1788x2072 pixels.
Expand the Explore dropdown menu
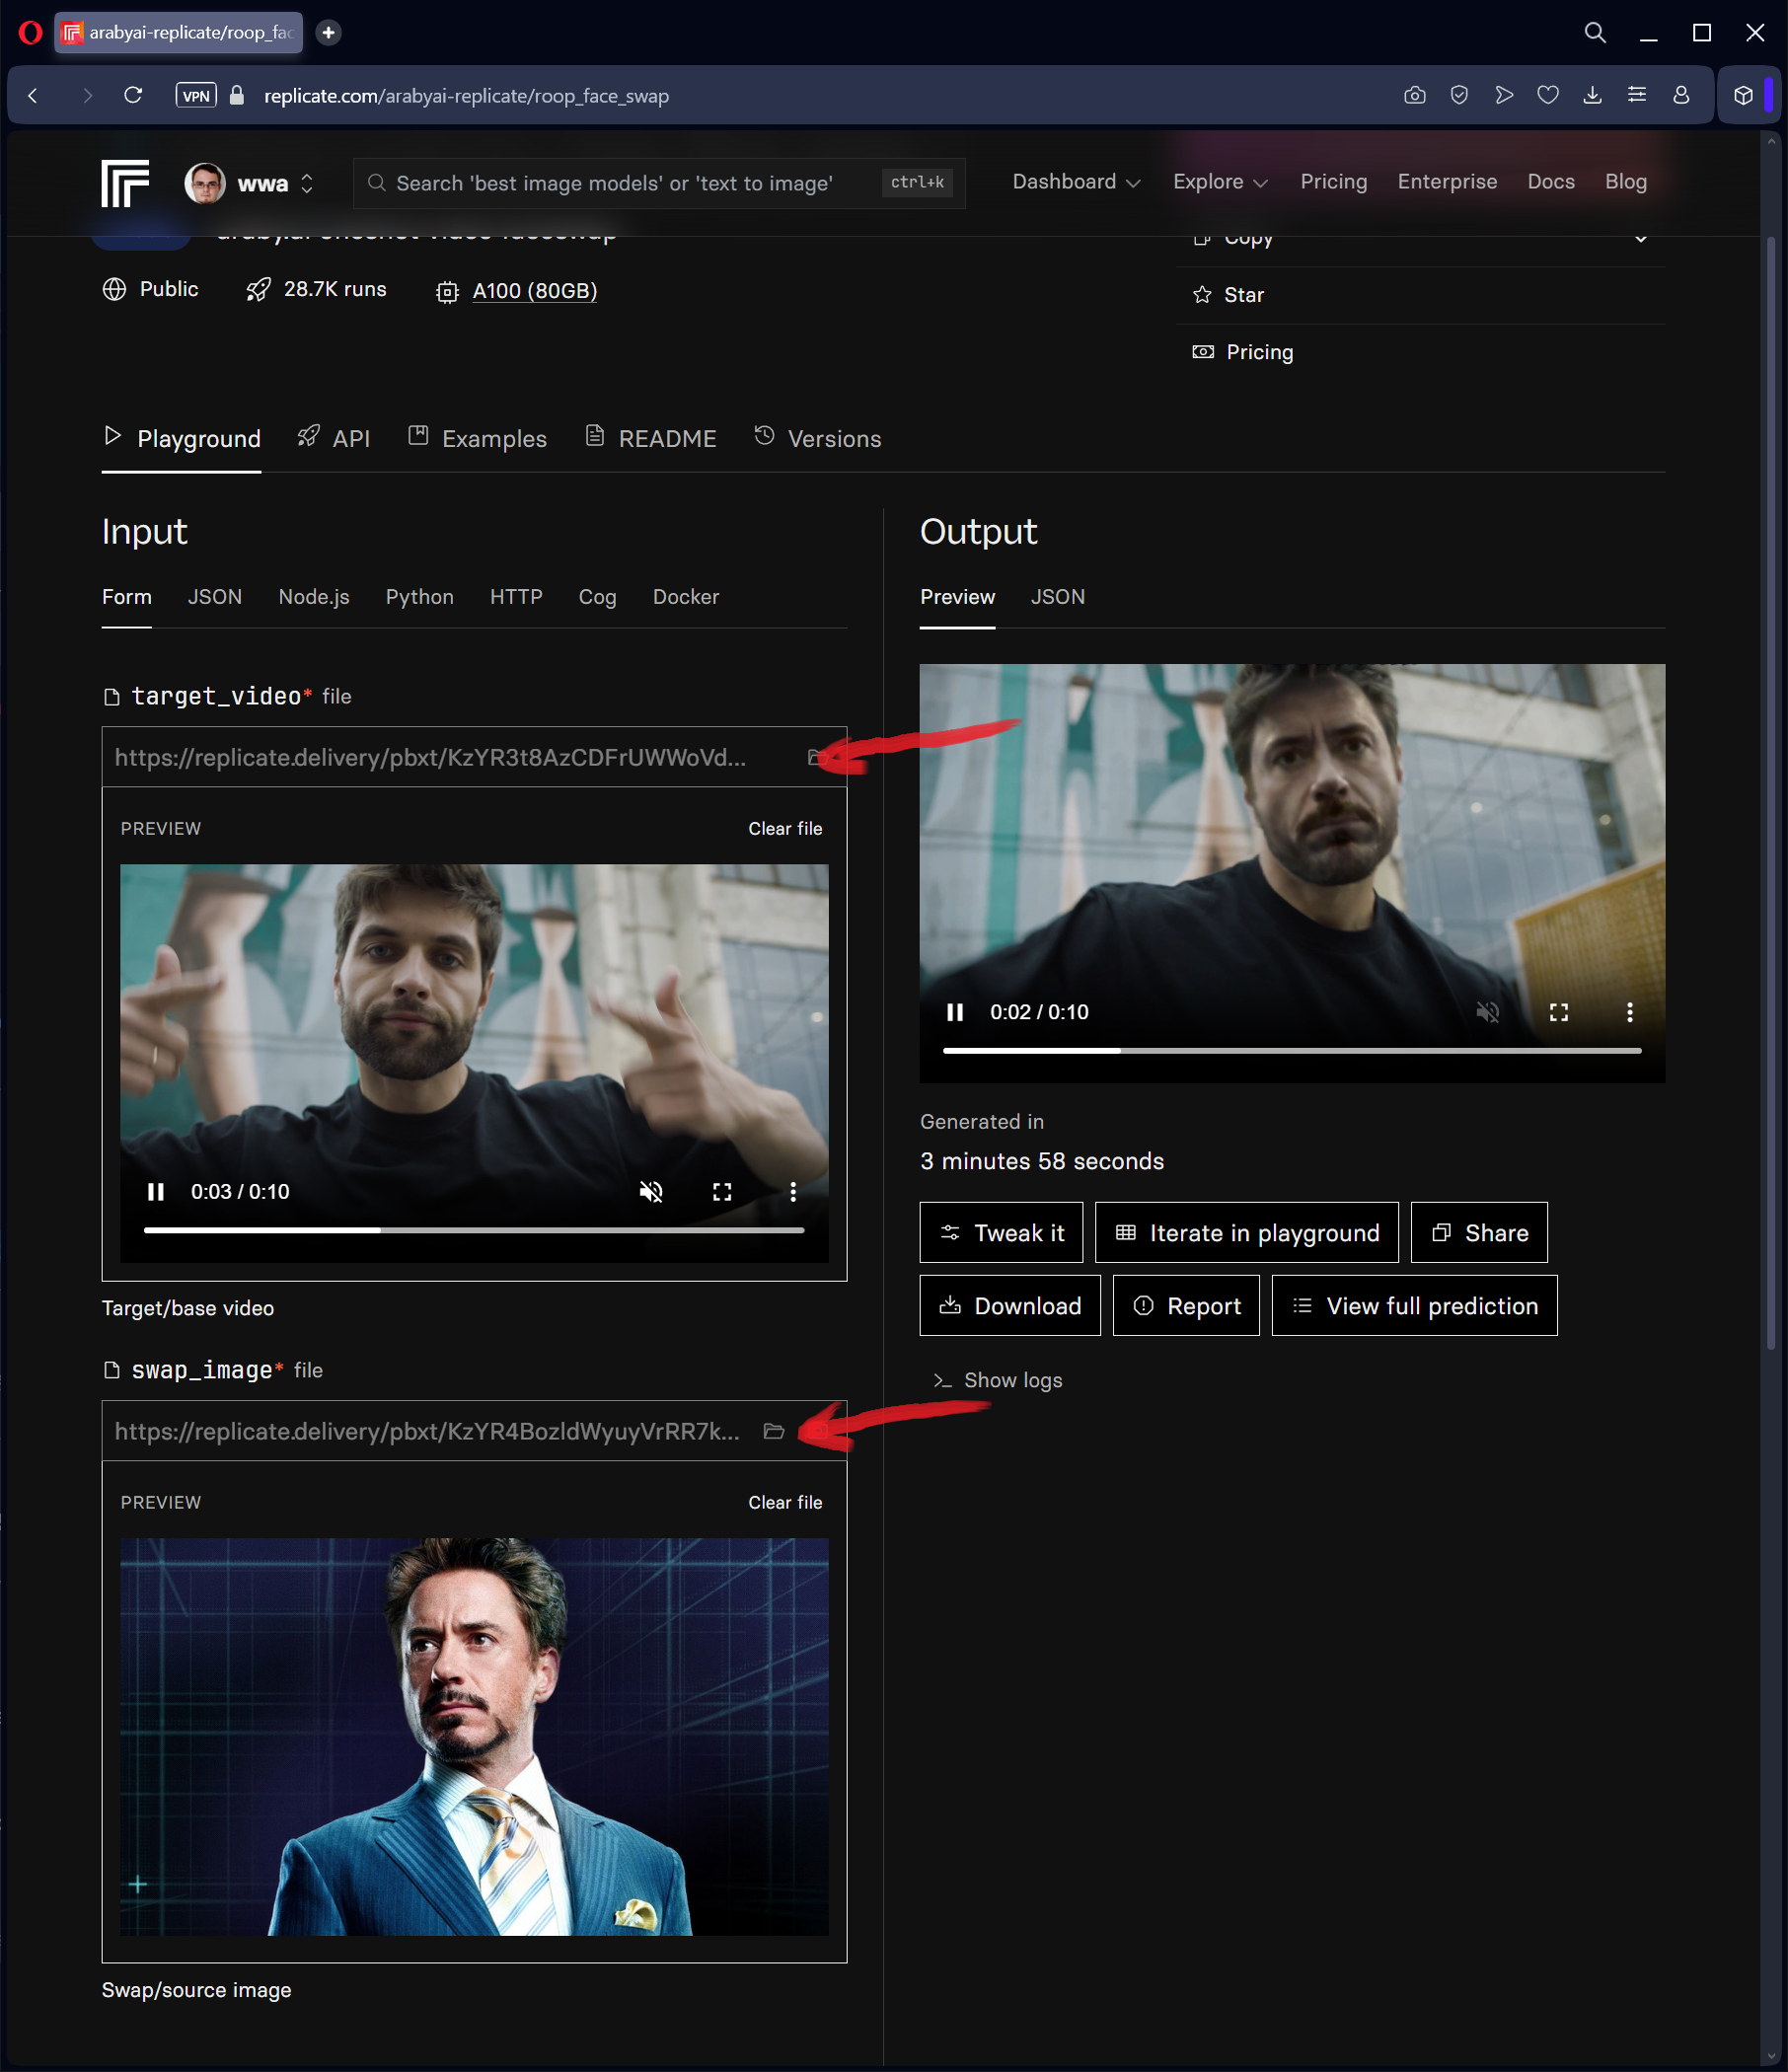coord(1220,182)
